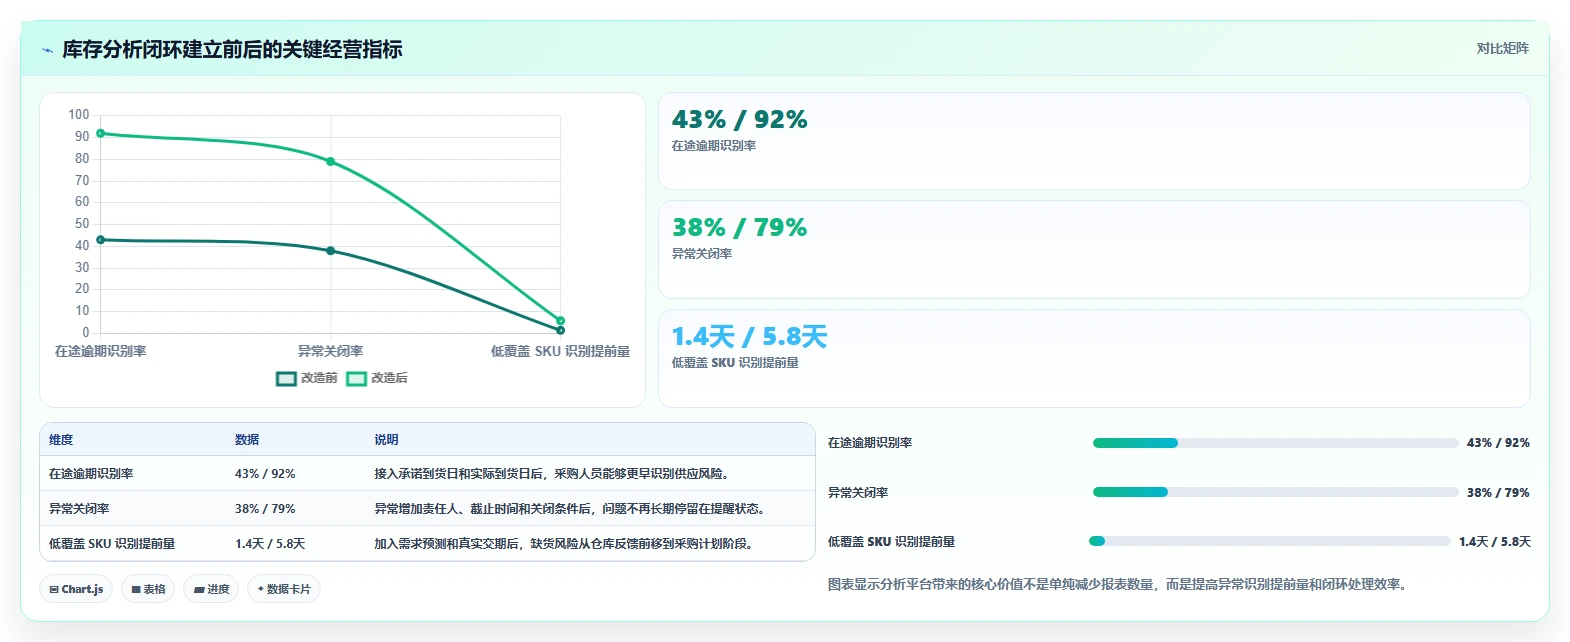Click the Chart.js tag chip
The image size is (1570, 642).
[76, 589]
